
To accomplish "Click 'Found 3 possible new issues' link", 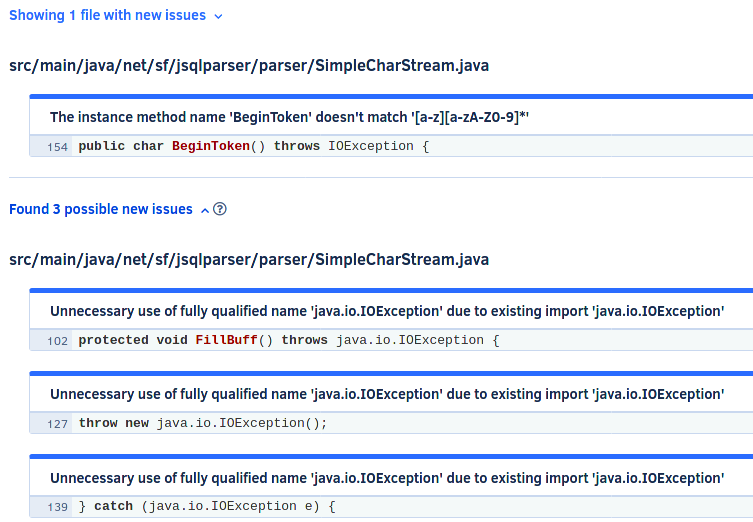I will click(101, 209).
